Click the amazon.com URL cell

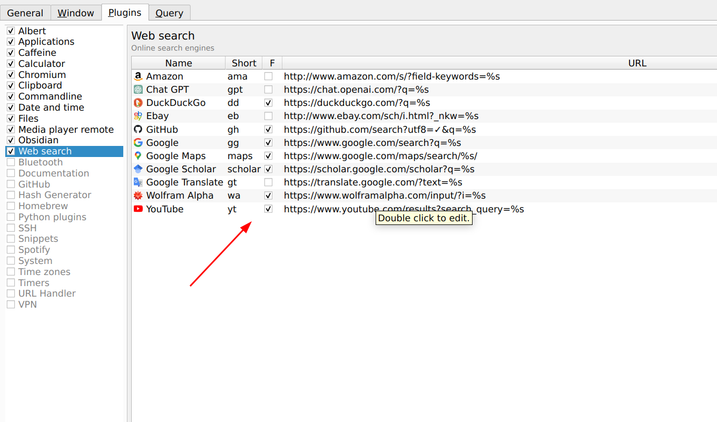(499, 76)
